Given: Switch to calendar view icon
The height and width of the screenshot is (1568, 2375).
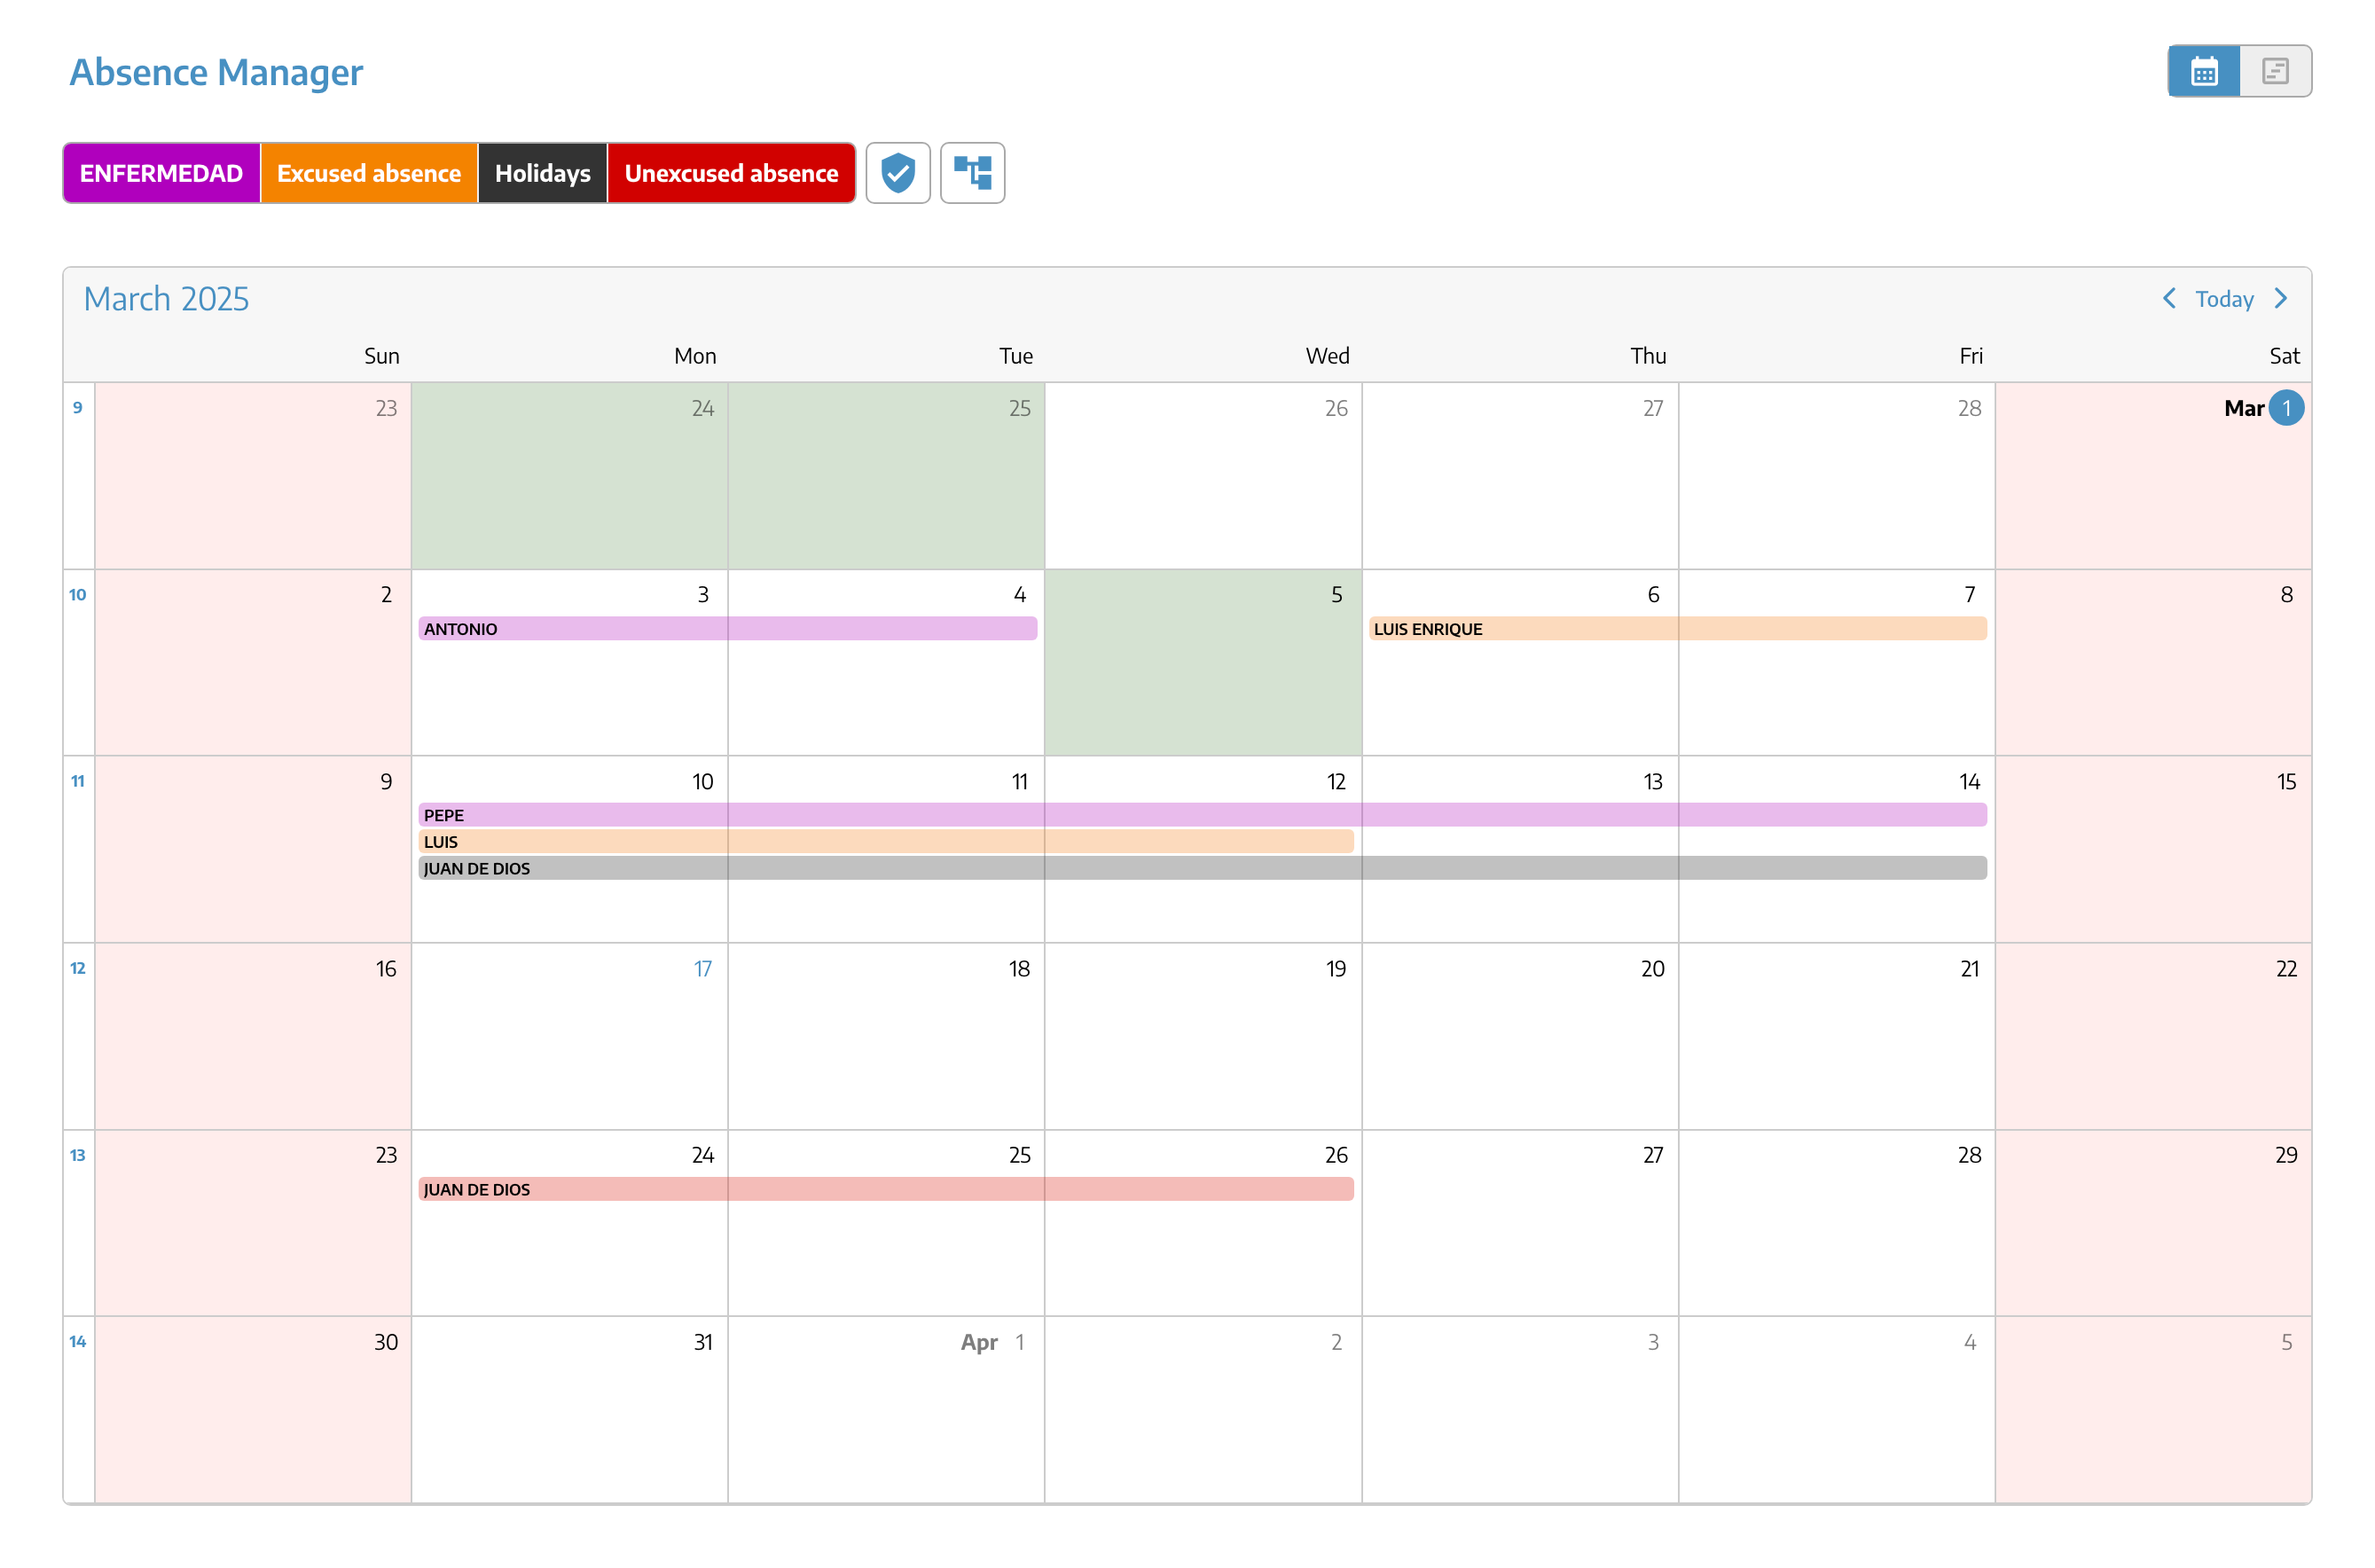Looking at the screenshot, I should (x=2203, y=71).
